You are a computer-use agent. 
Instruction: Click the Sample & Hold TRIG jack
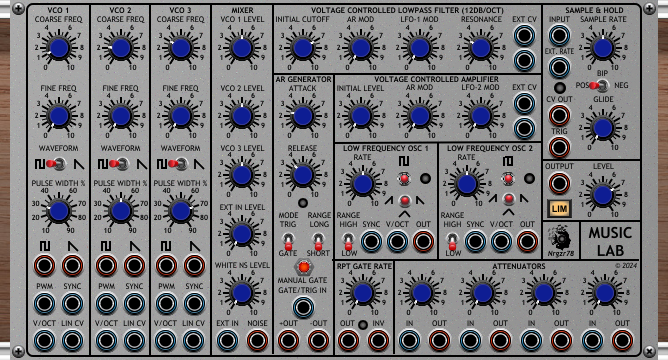(x=559, y=147)
